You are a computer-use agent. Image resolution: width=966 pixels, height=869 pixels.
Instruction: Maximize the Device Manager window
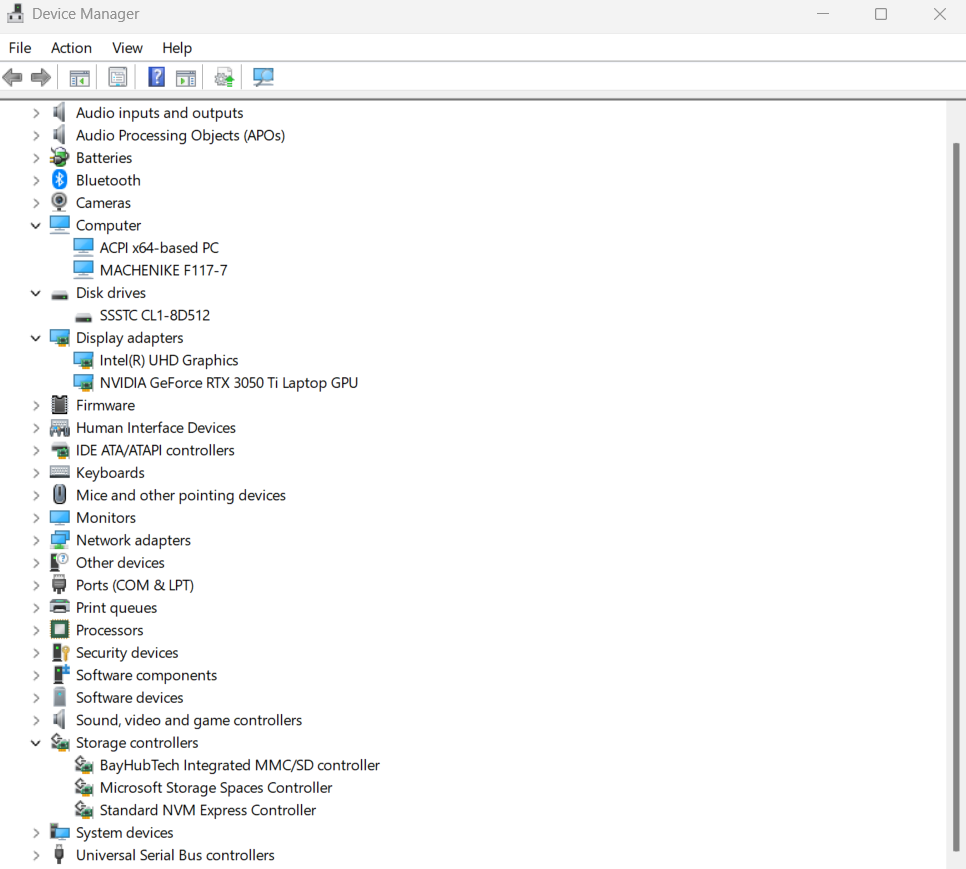point(881,14)
